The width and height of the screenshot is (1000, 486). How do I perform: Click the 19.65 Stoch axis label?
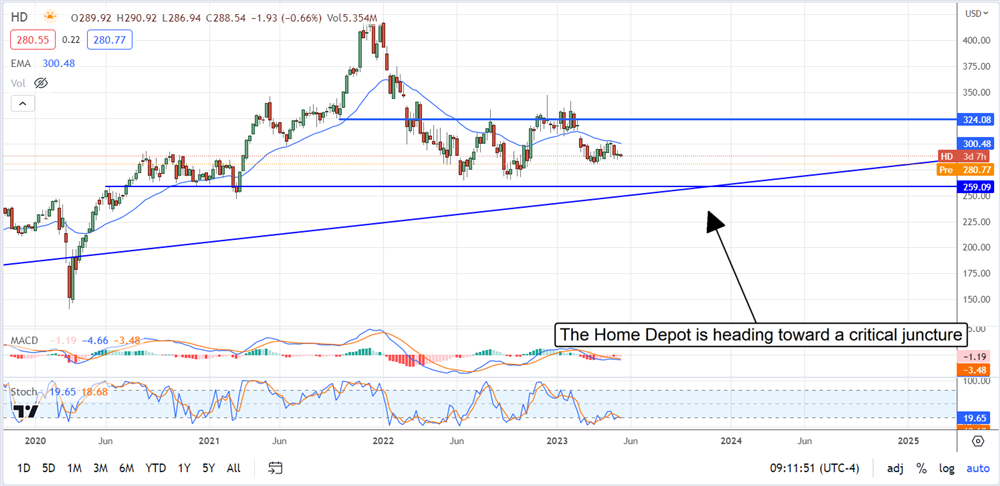click(976, 418)
